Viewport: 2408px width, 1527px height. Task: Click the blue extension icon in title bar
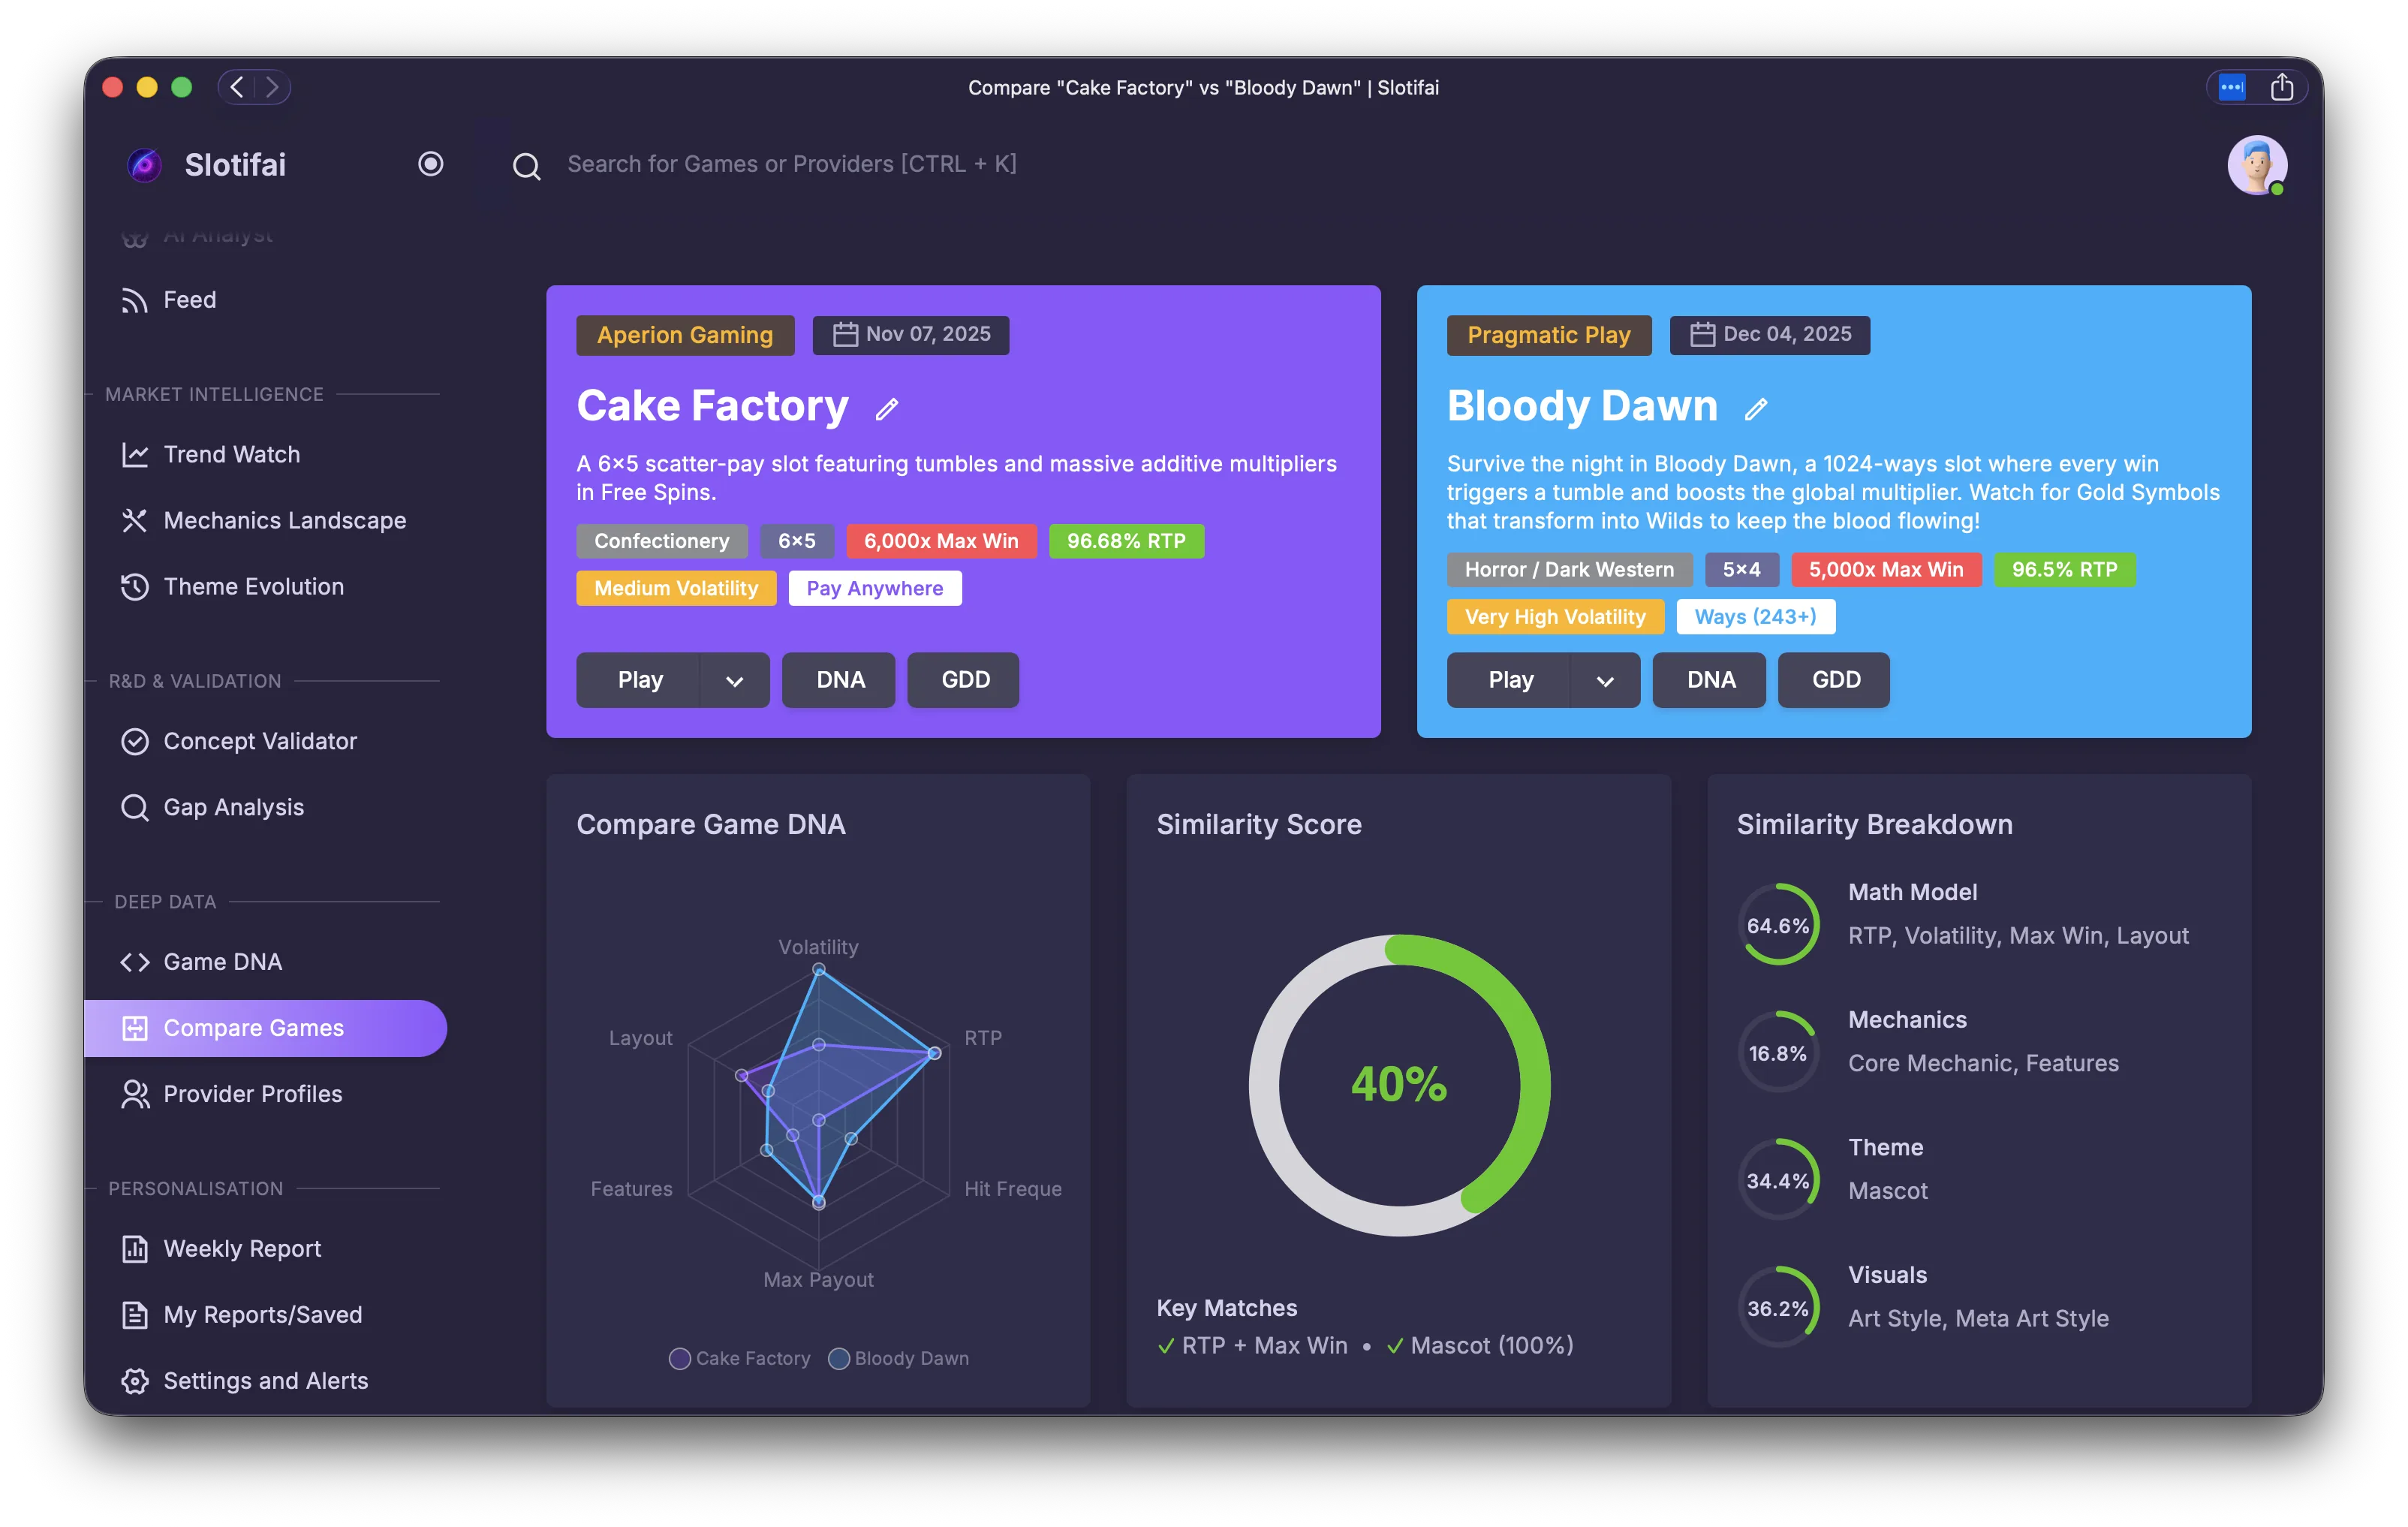(2231, 87)
